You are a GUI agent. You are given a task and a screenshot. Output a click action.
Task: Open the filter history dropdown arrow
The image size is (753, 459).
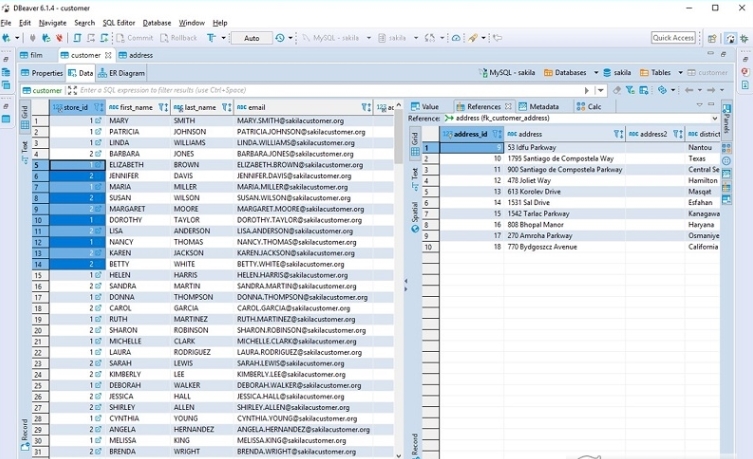[x=600, y=90]
